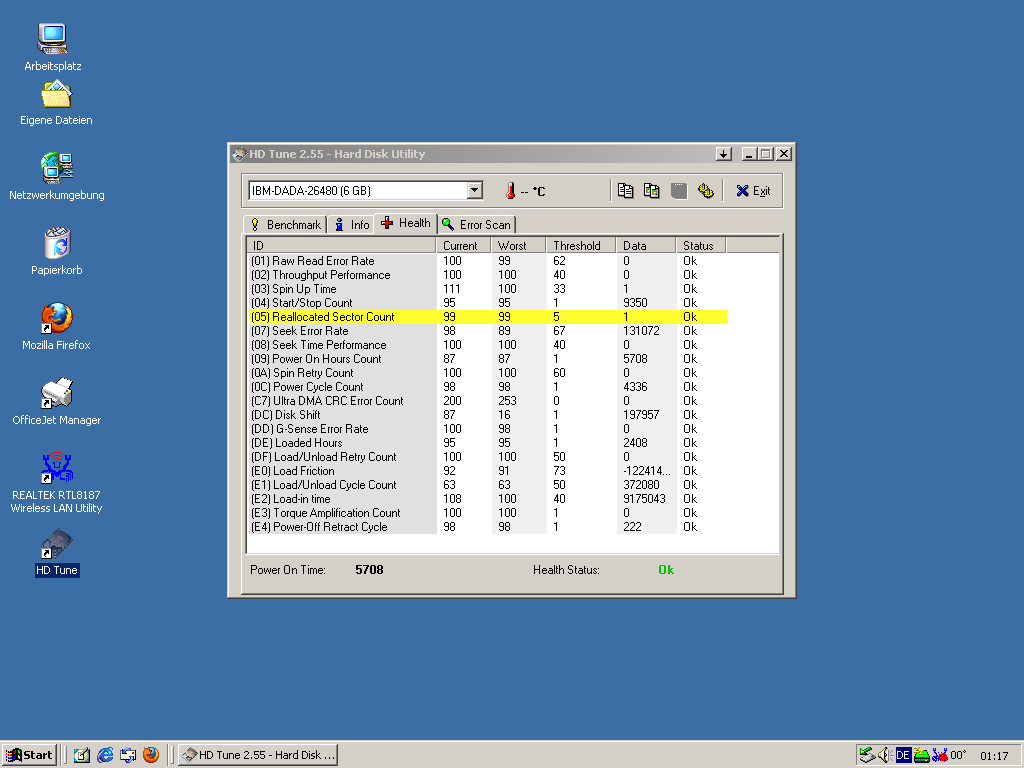
Task: Click the DE language indicator
Action: [x=903, y=755]
